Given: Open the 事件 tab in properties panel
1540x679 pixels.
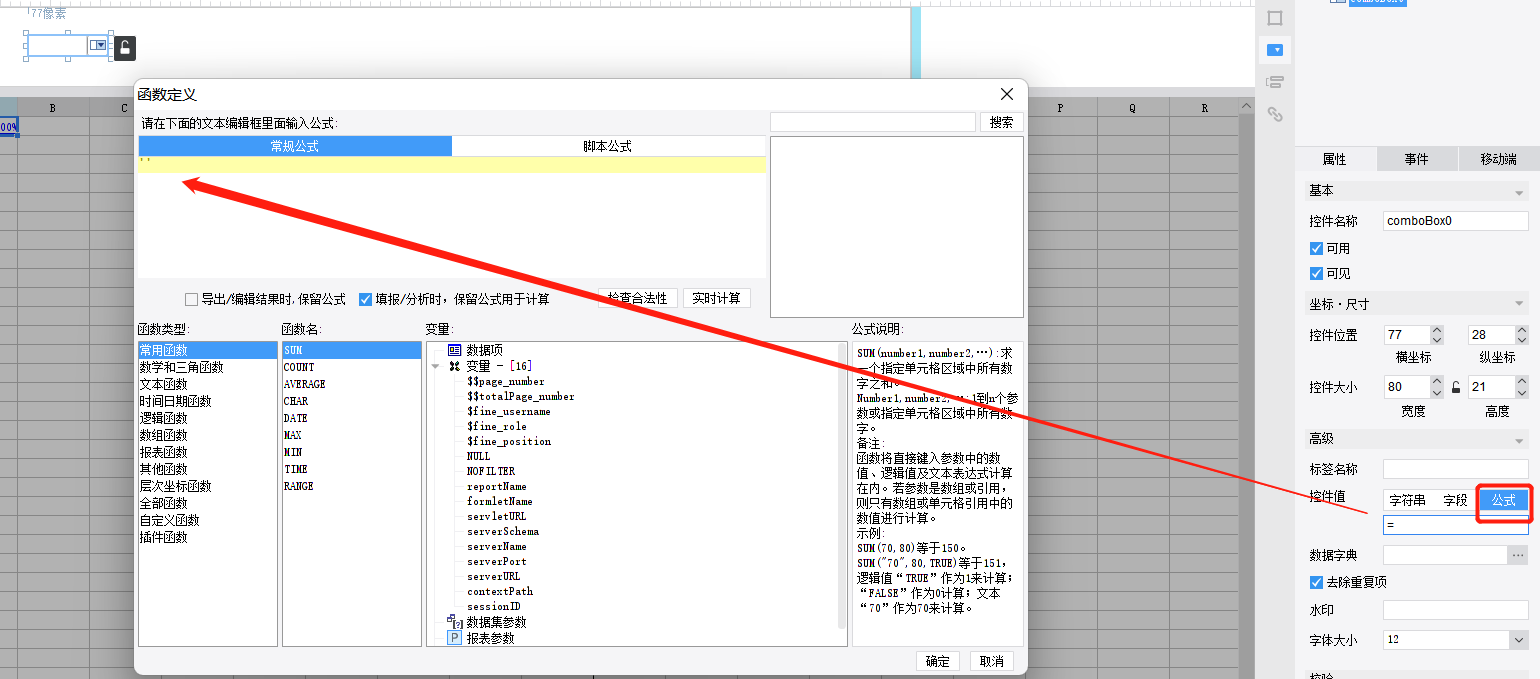Looking at the screenshot, I should pos(1416,159).
